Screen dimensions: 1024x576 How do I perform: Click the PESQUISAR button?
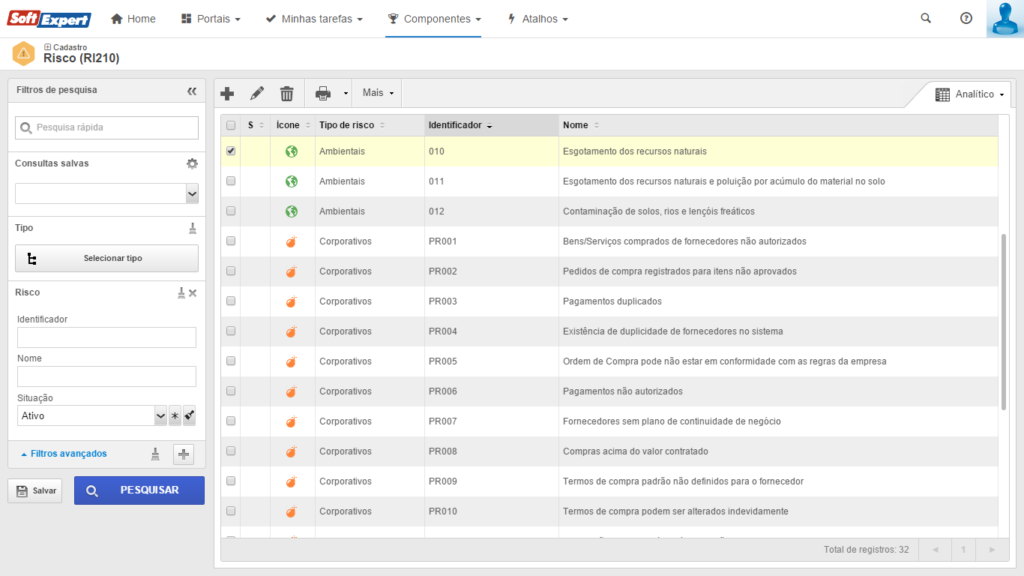click(x=139, y=490)
